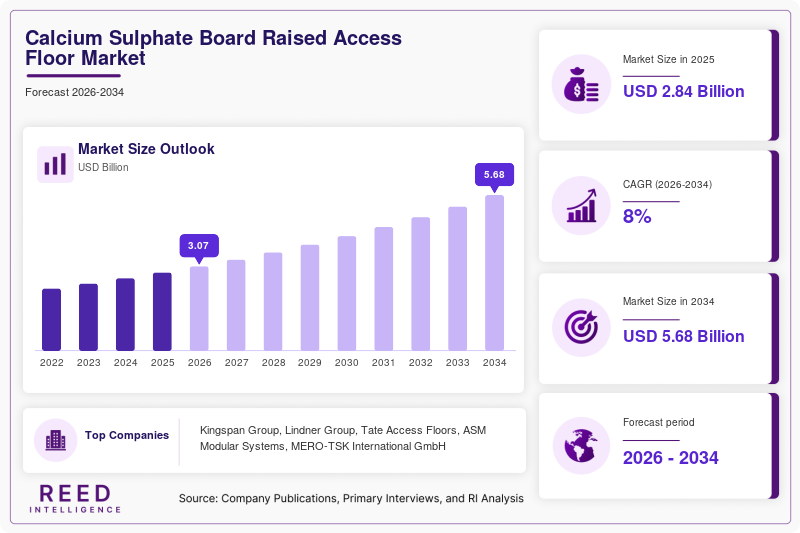Select the 2033 bar in the chart

pos(458,279)
